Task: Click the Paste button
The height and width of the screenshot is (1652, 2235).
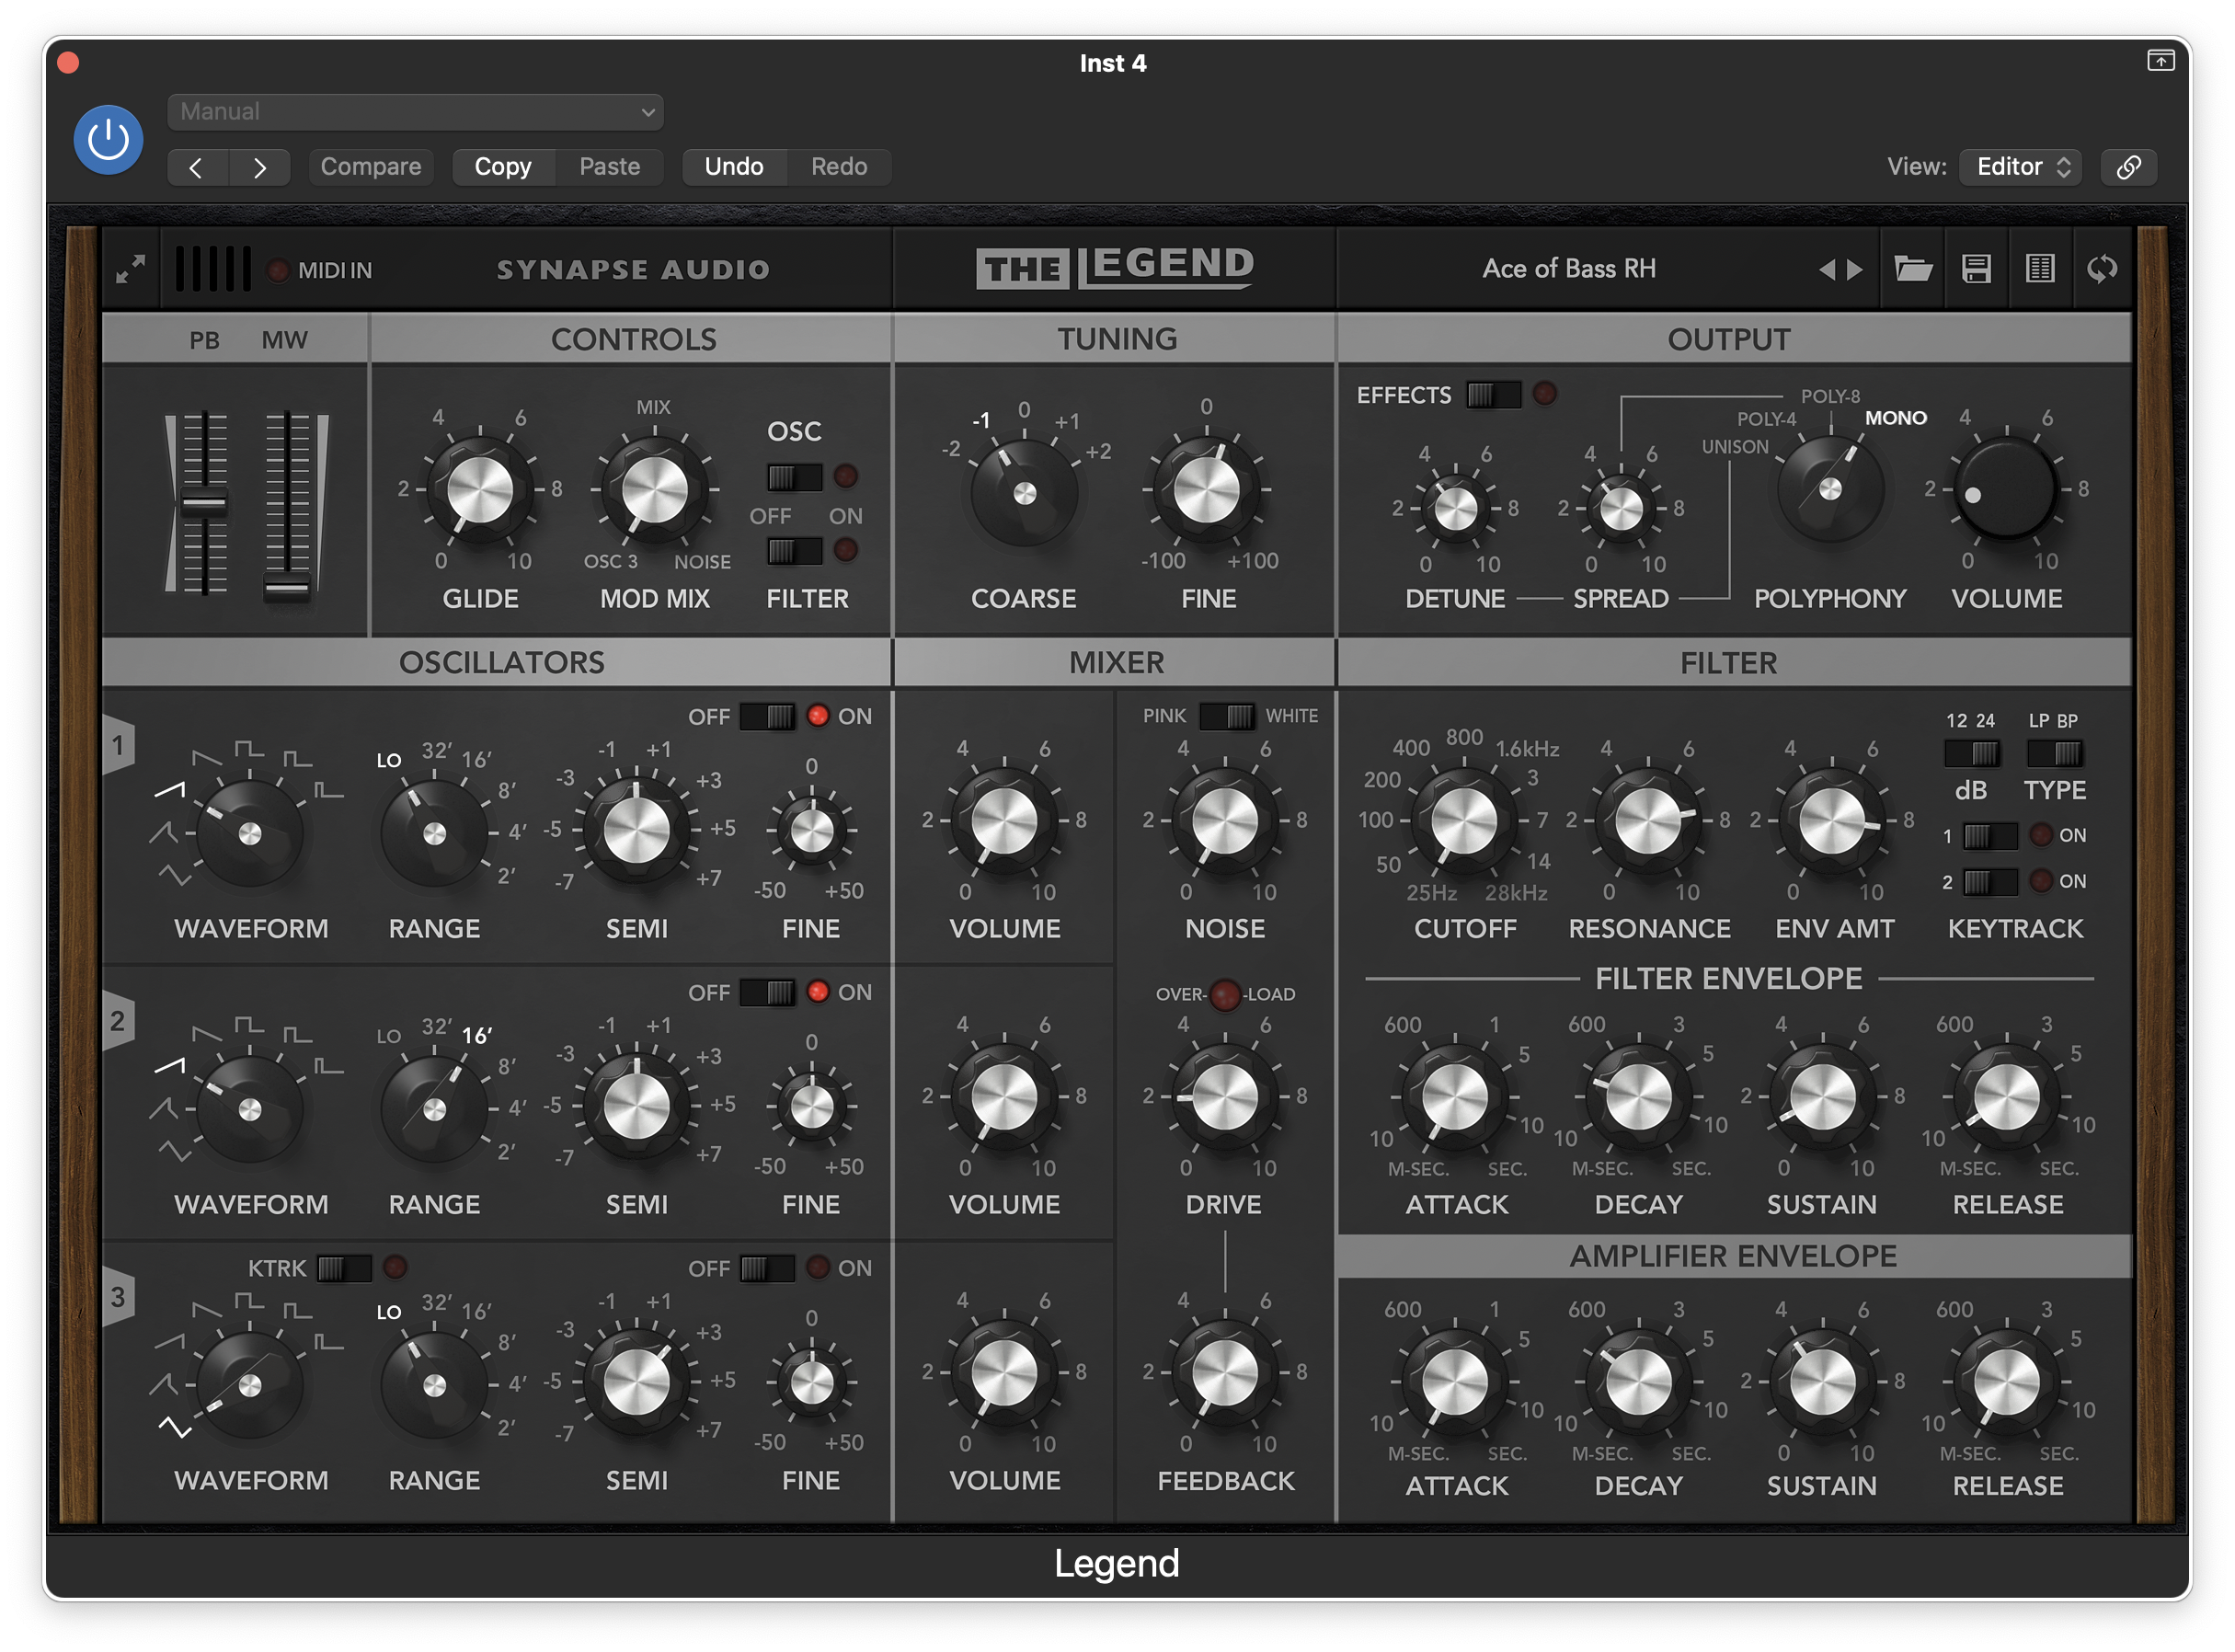Action: (609, 167)
